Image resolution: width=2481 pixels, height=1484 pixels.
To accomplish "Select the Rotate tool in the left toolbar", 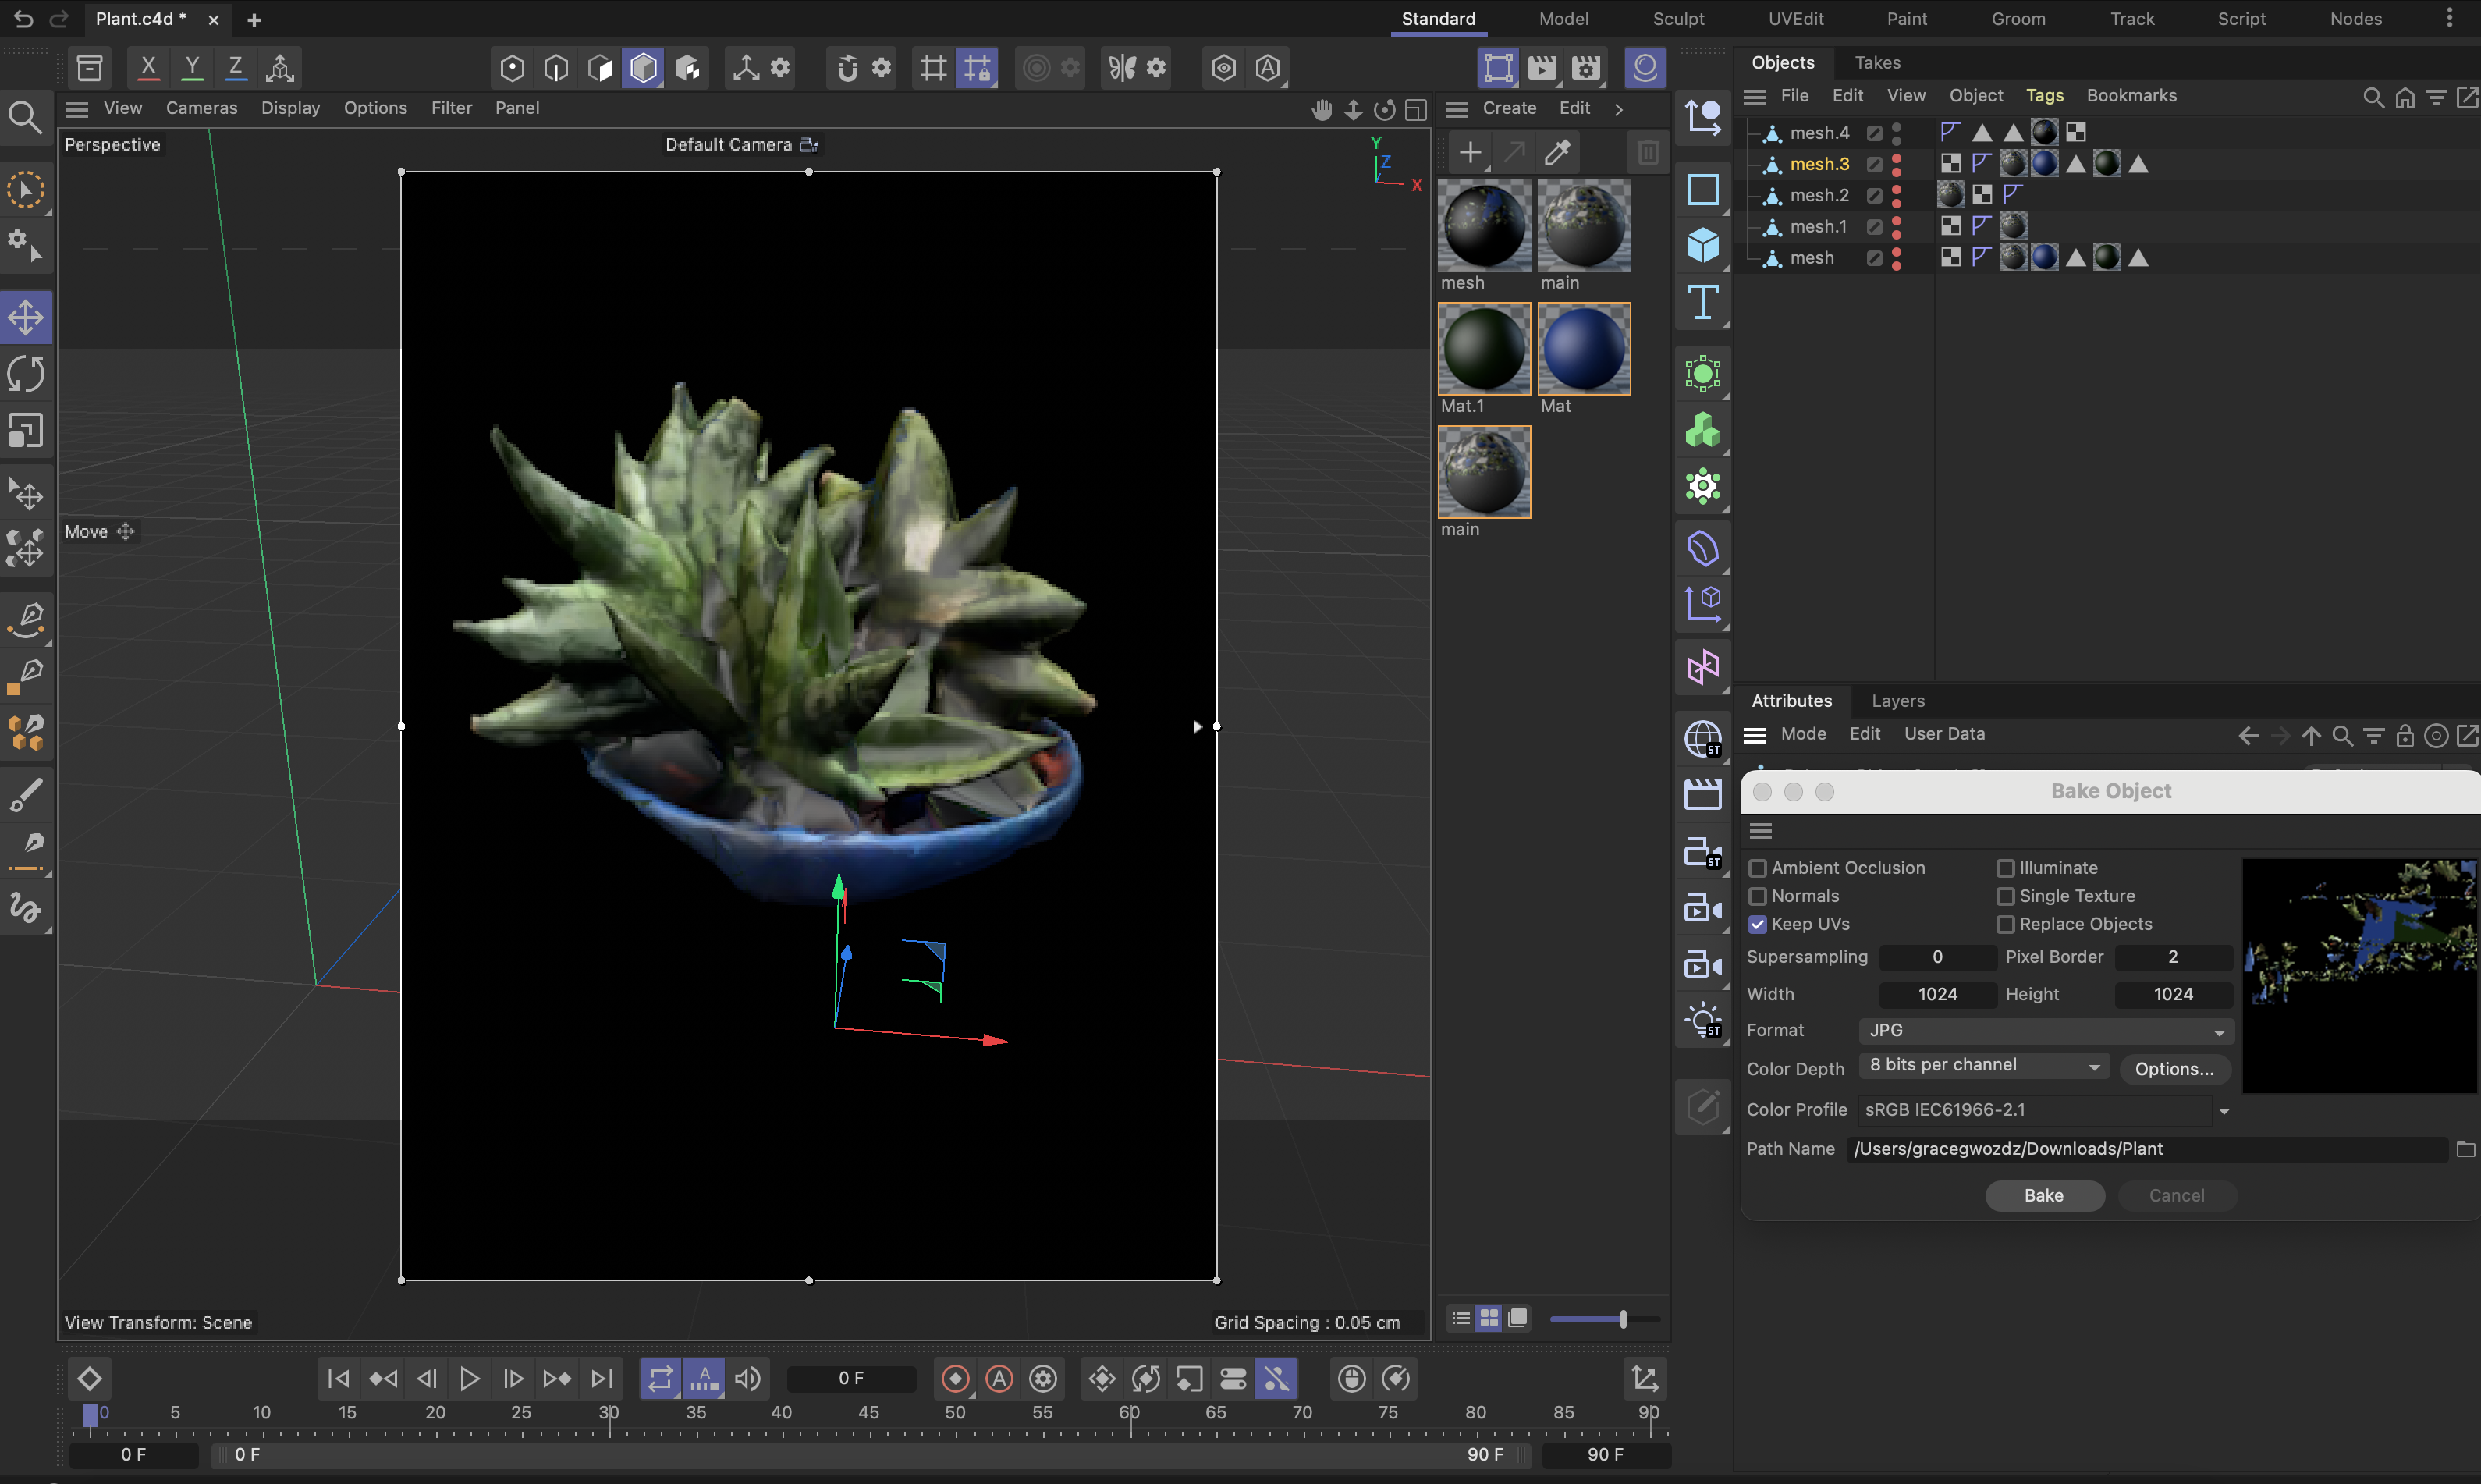I will (26, 373).
